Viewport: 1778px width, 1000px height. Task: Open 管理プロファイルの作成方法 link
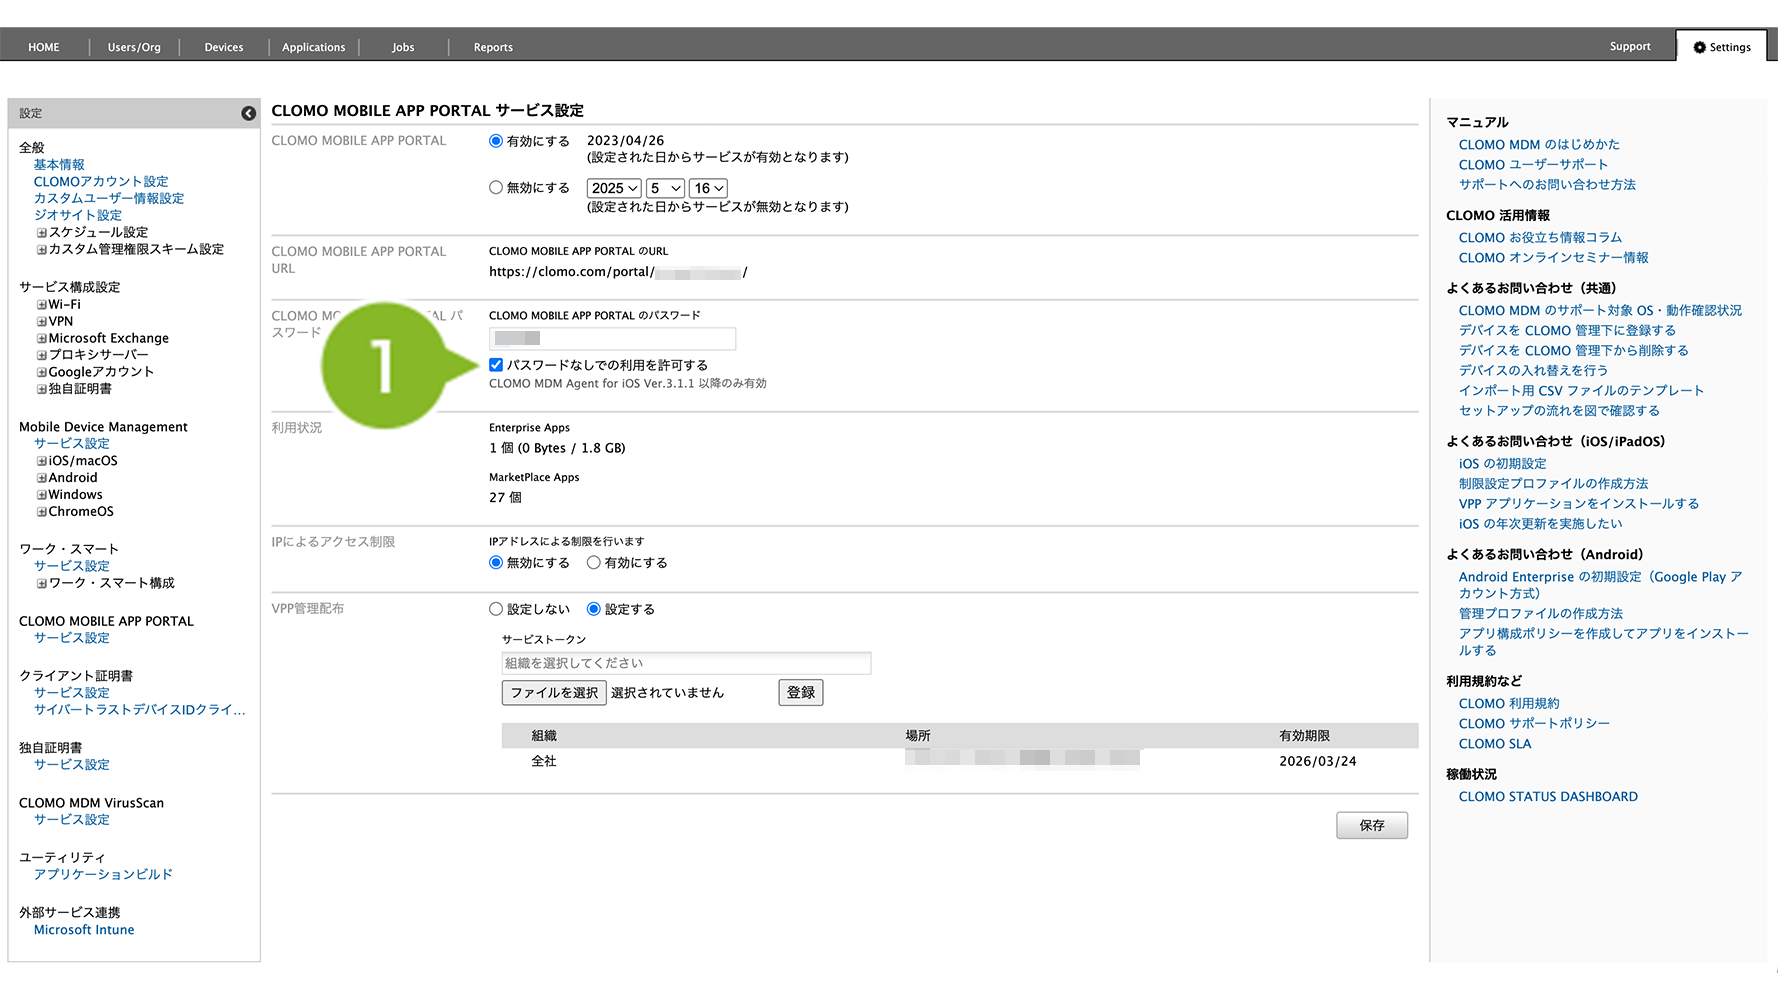1541,614
